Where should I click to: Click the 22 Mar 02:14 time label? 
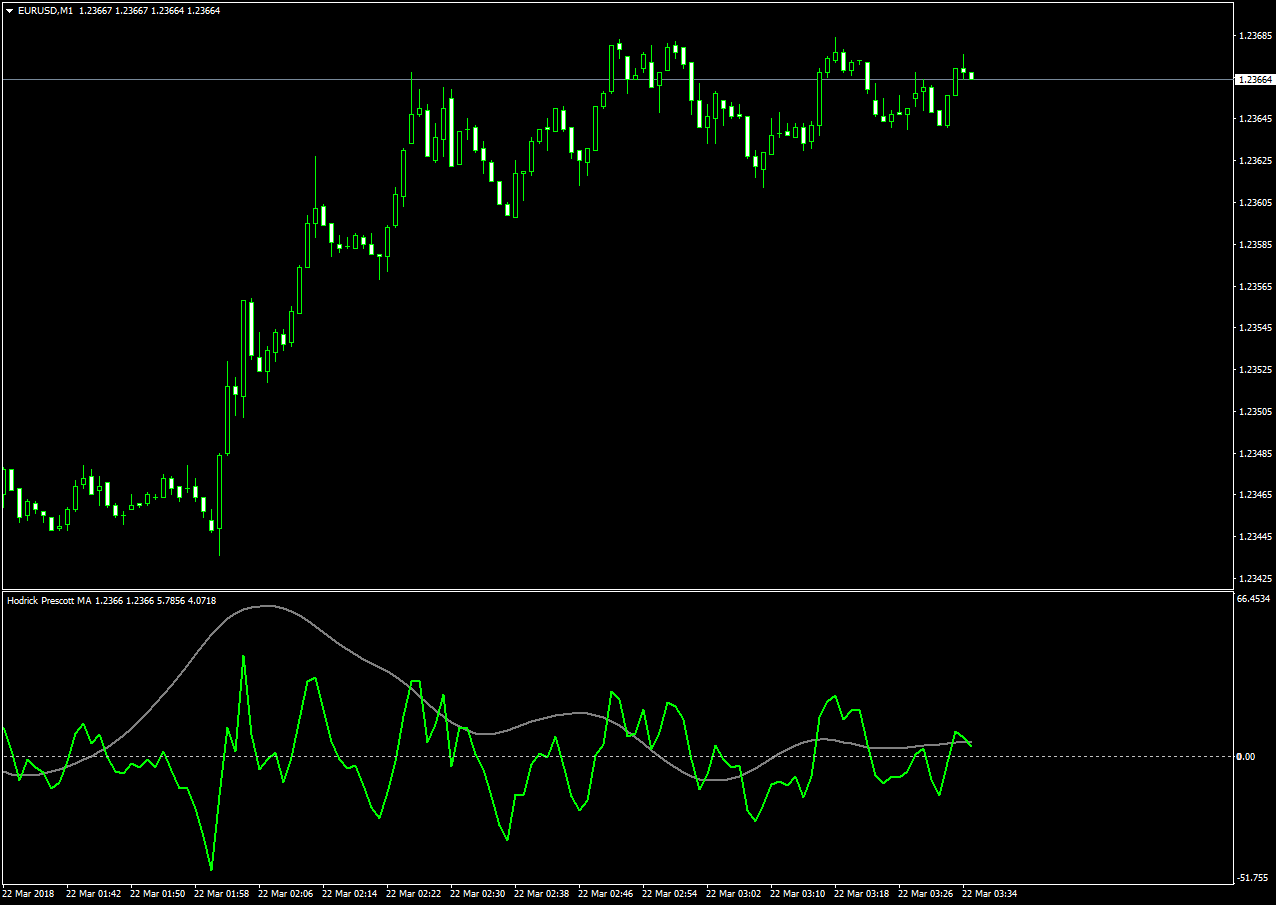[x=350, y=893]
